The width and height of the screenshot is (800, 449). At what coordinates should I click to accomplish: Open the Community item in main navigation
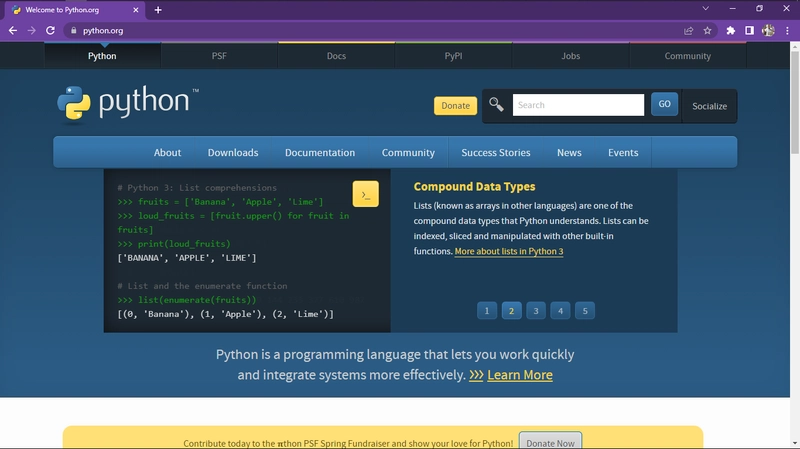point(408,153)
